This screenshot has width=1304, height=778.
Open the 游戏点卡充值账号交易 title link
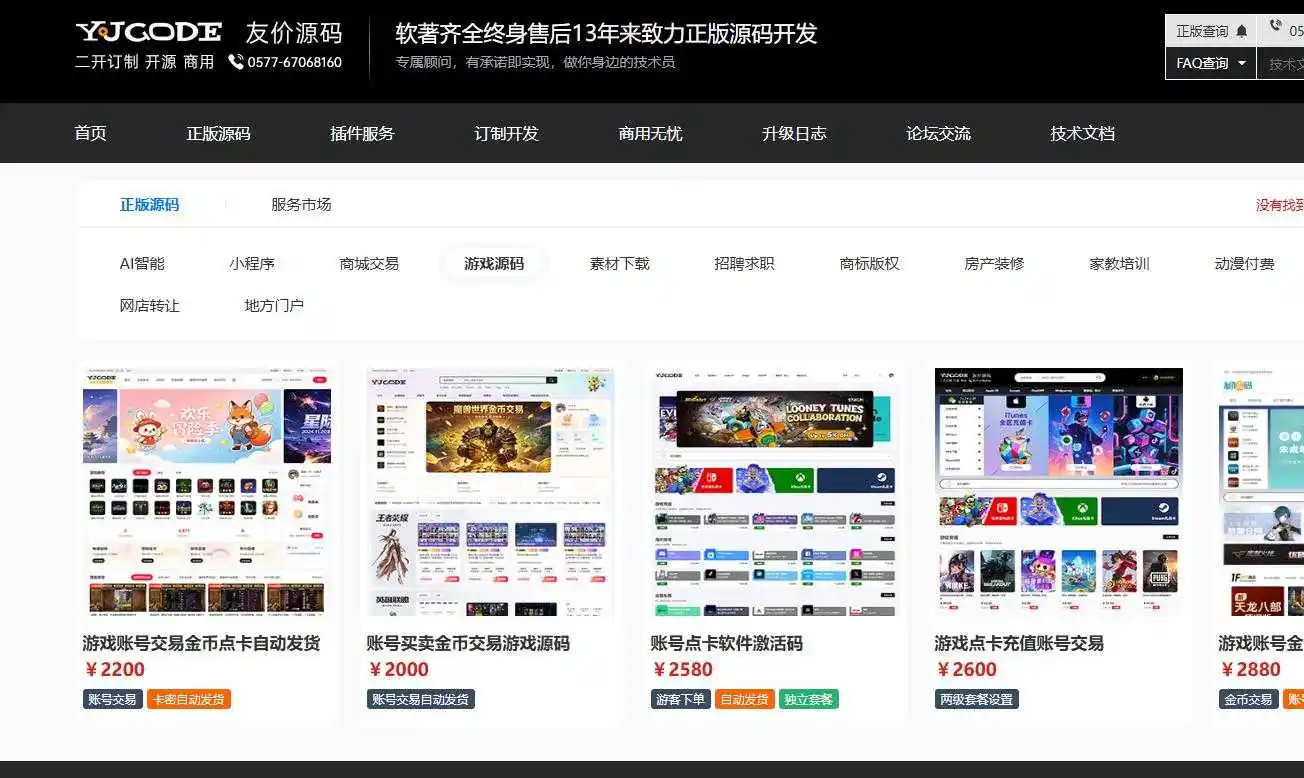click(1019, 643)
